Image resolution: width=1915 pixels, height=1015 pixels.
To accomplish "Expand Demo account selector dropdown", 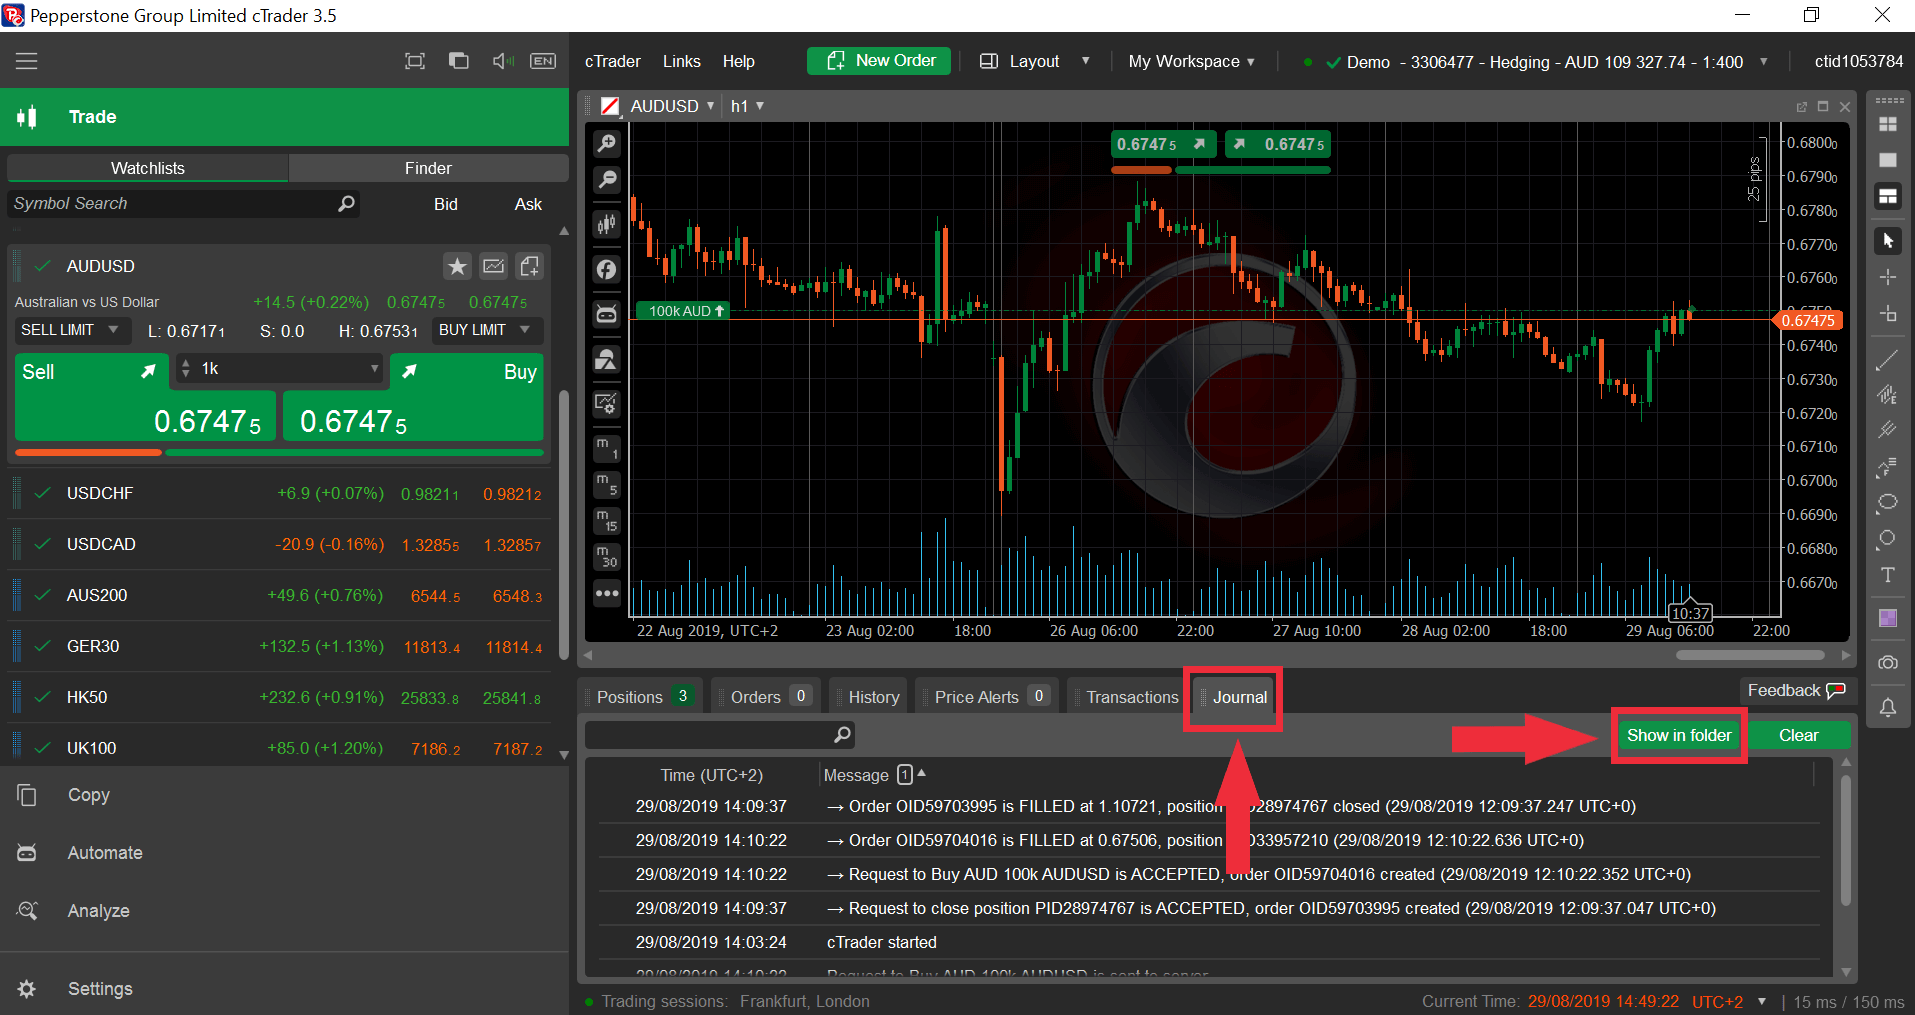I will coord(1763,62).
